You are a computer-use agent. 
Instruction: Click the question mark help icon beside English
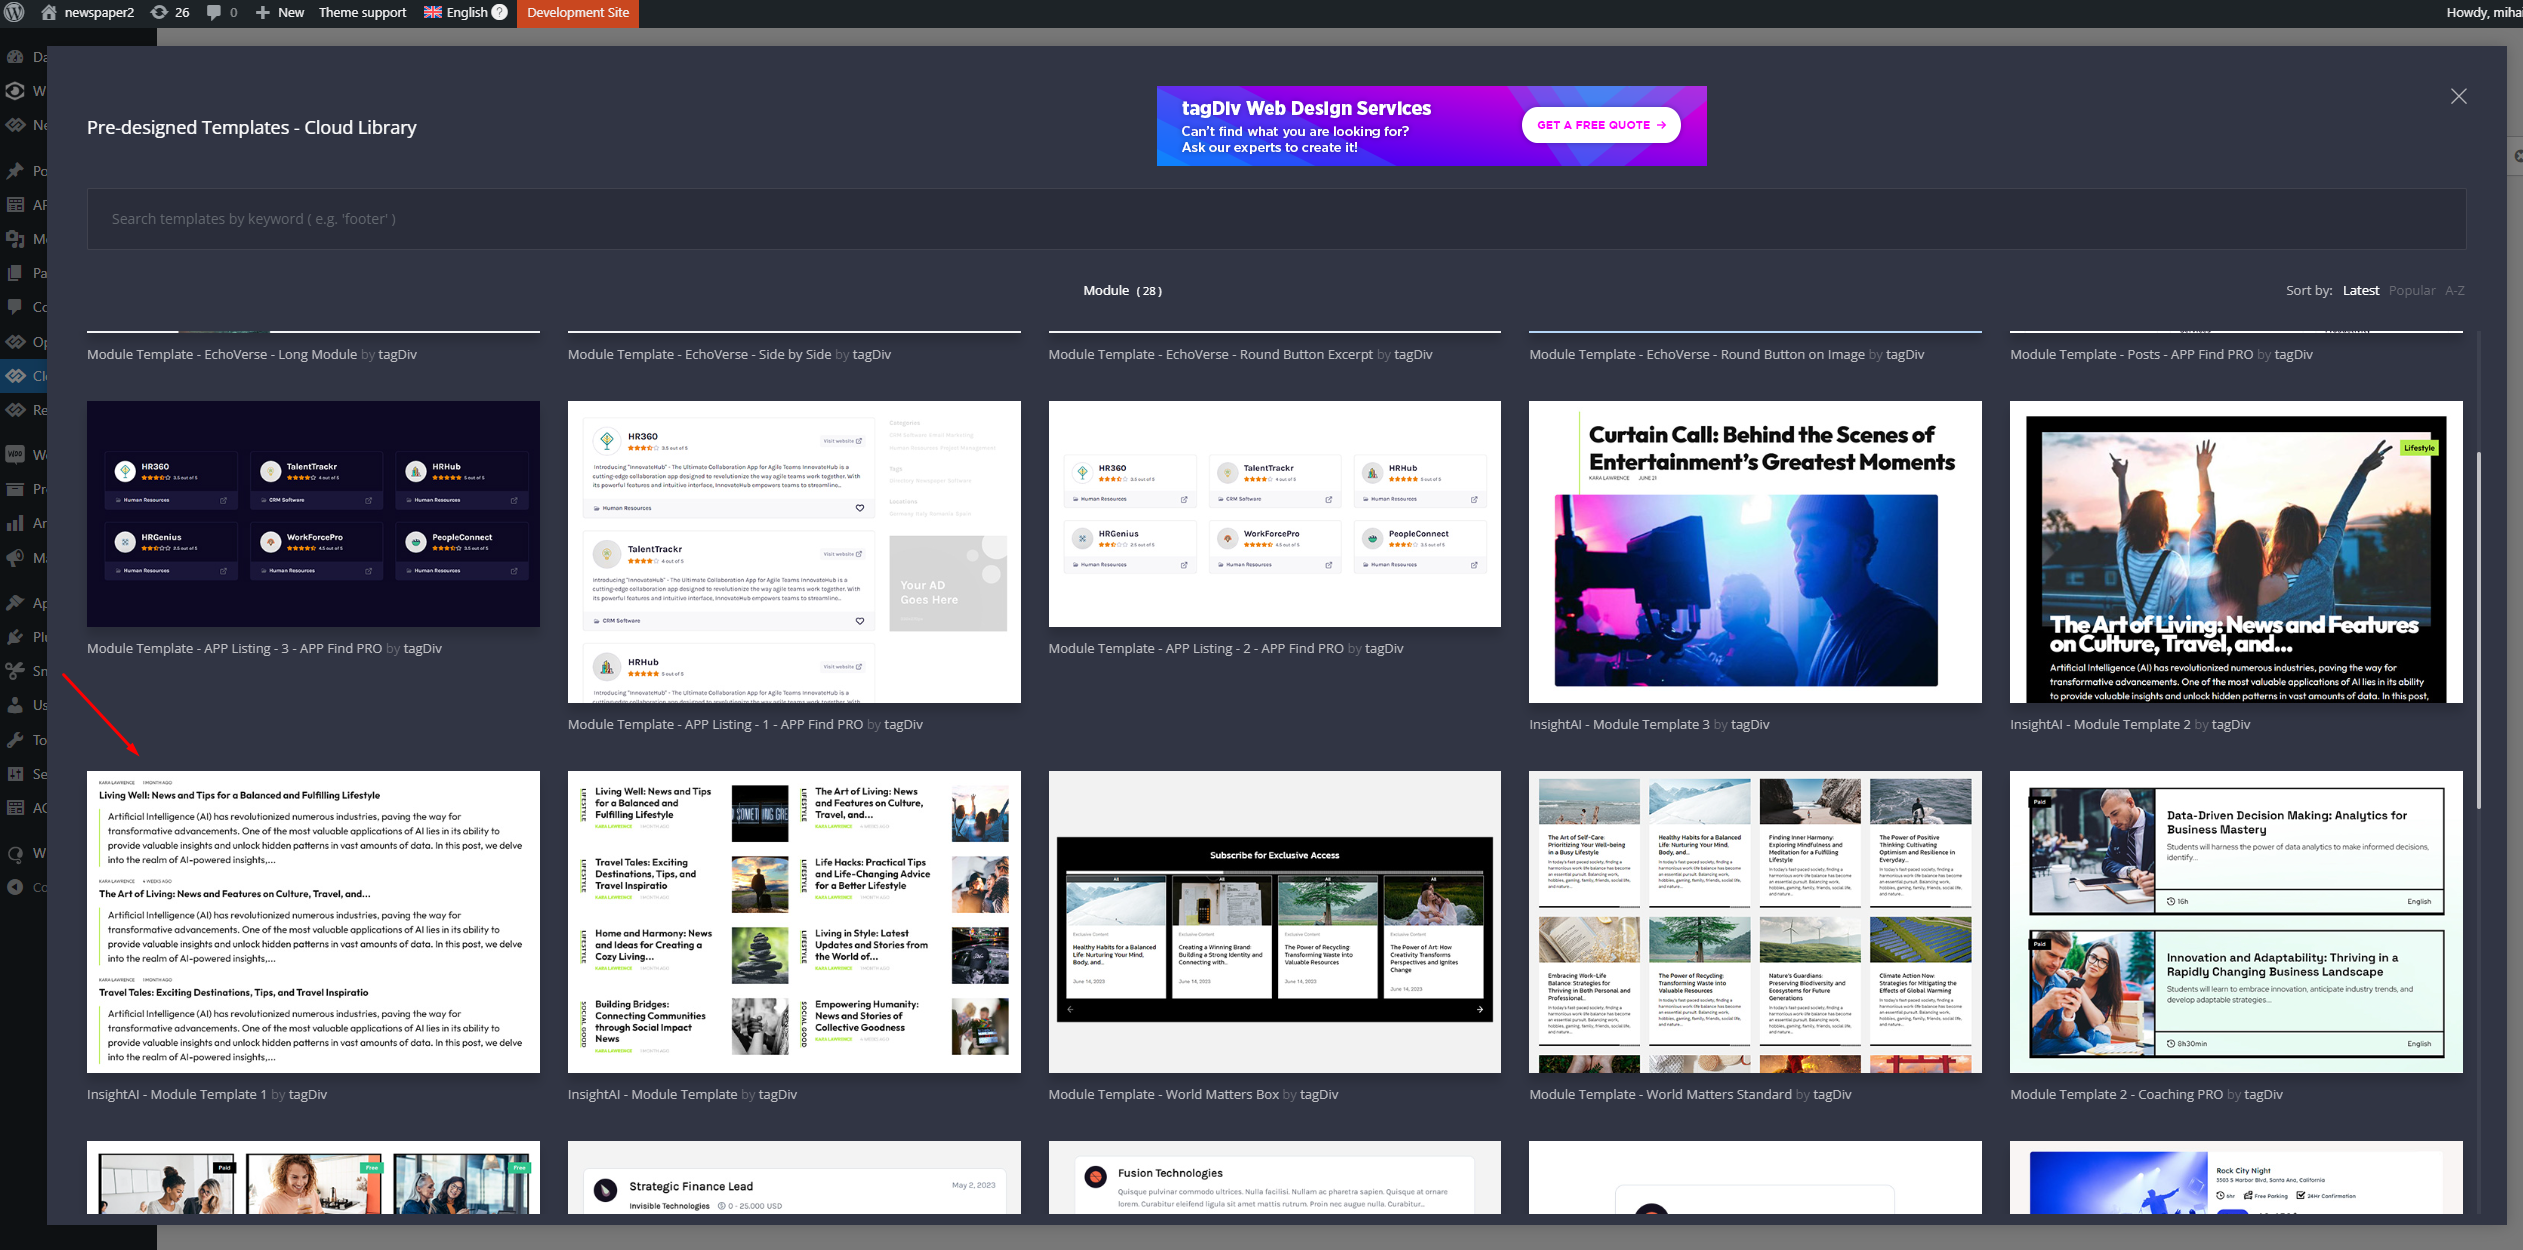[x=500, y=12]
